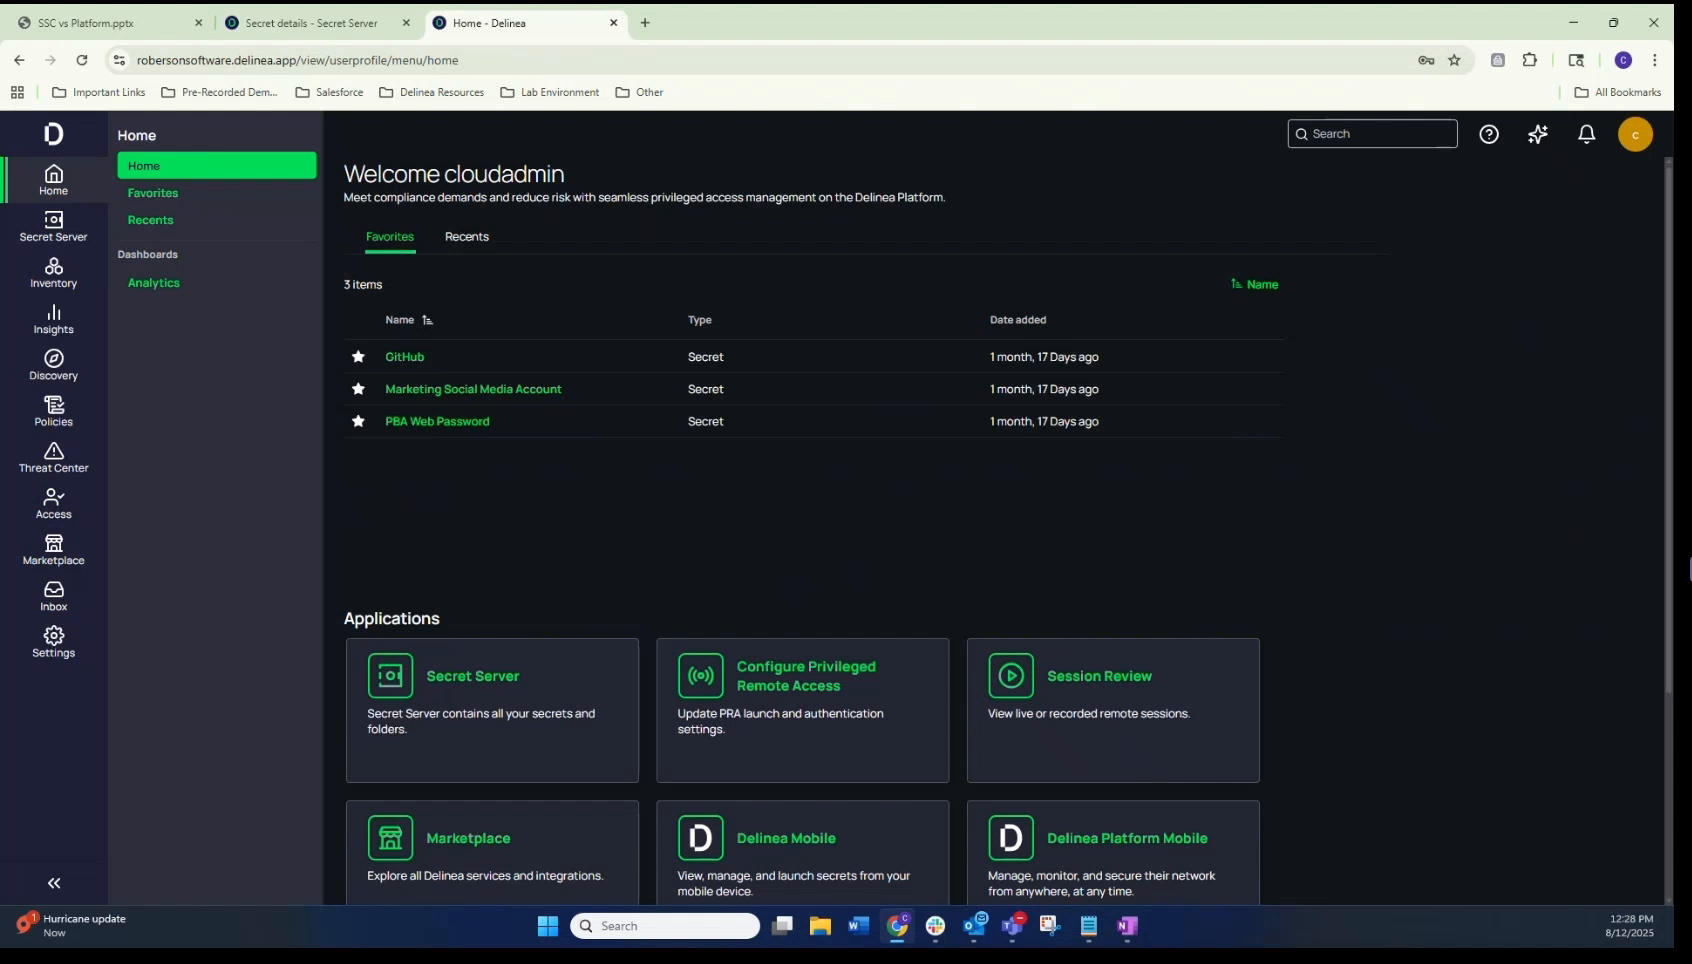Unfavorite the GitHub secret star
Image resolution: width=1692 pixels, height=964 pixels.
coord(358,357)
